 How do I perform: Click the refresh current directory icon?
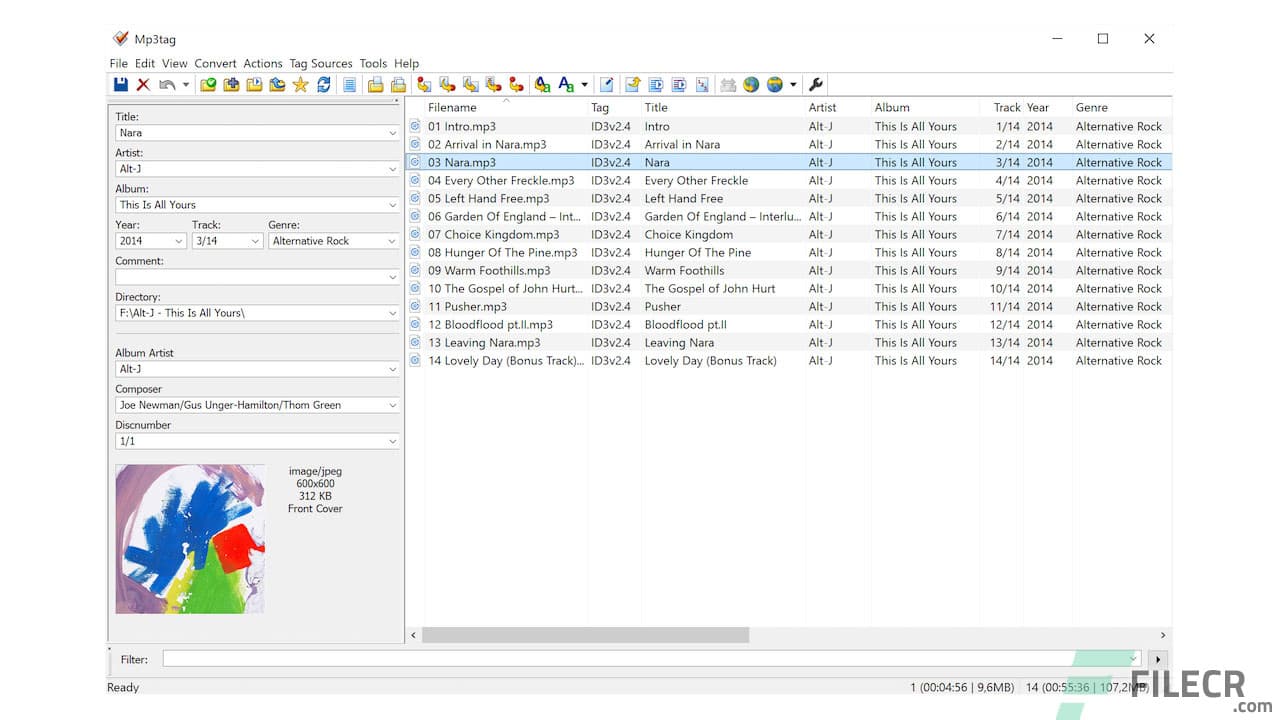click(x=322, y=84)
